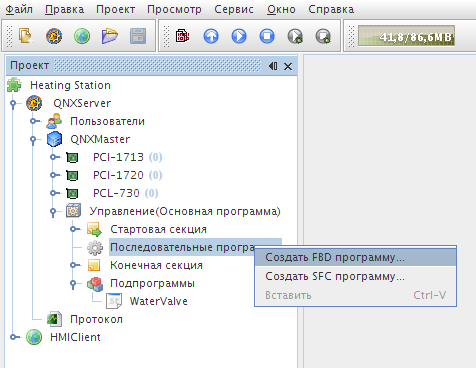Image resolution: width=476 pixels, height=368 pixels.
Task: Click the open folder toolbar icon
Action: click(x=110, y=36)
